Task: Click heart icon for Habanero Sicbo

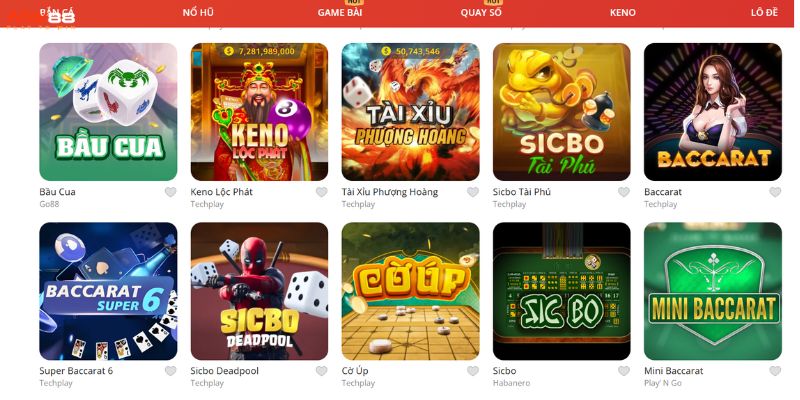Action: (x=624, y=371)
